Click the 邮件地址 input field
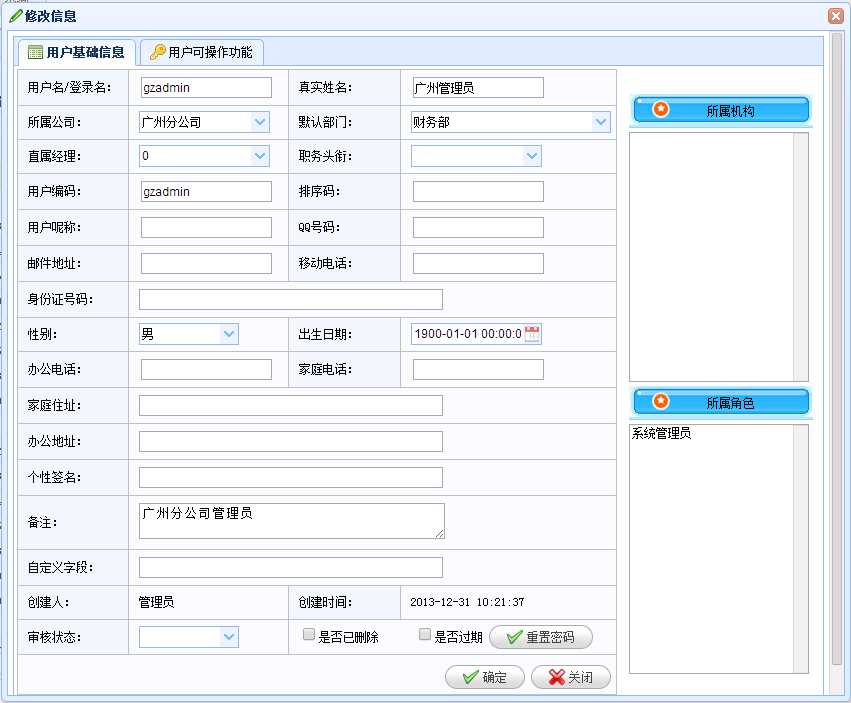The image size is (851, 703). (x=206, y=264)
